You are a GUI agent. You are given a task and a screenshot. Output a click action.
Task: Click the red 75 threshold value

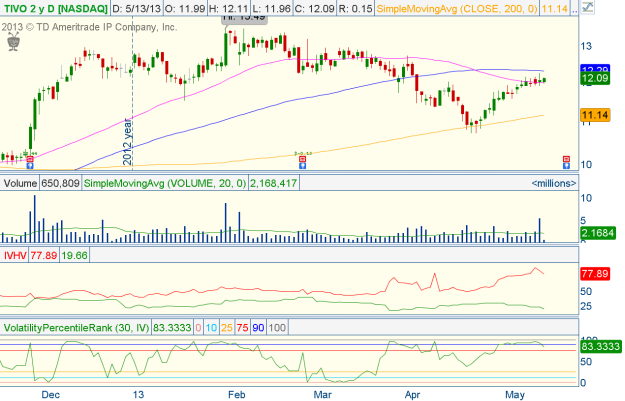[241, 327]
